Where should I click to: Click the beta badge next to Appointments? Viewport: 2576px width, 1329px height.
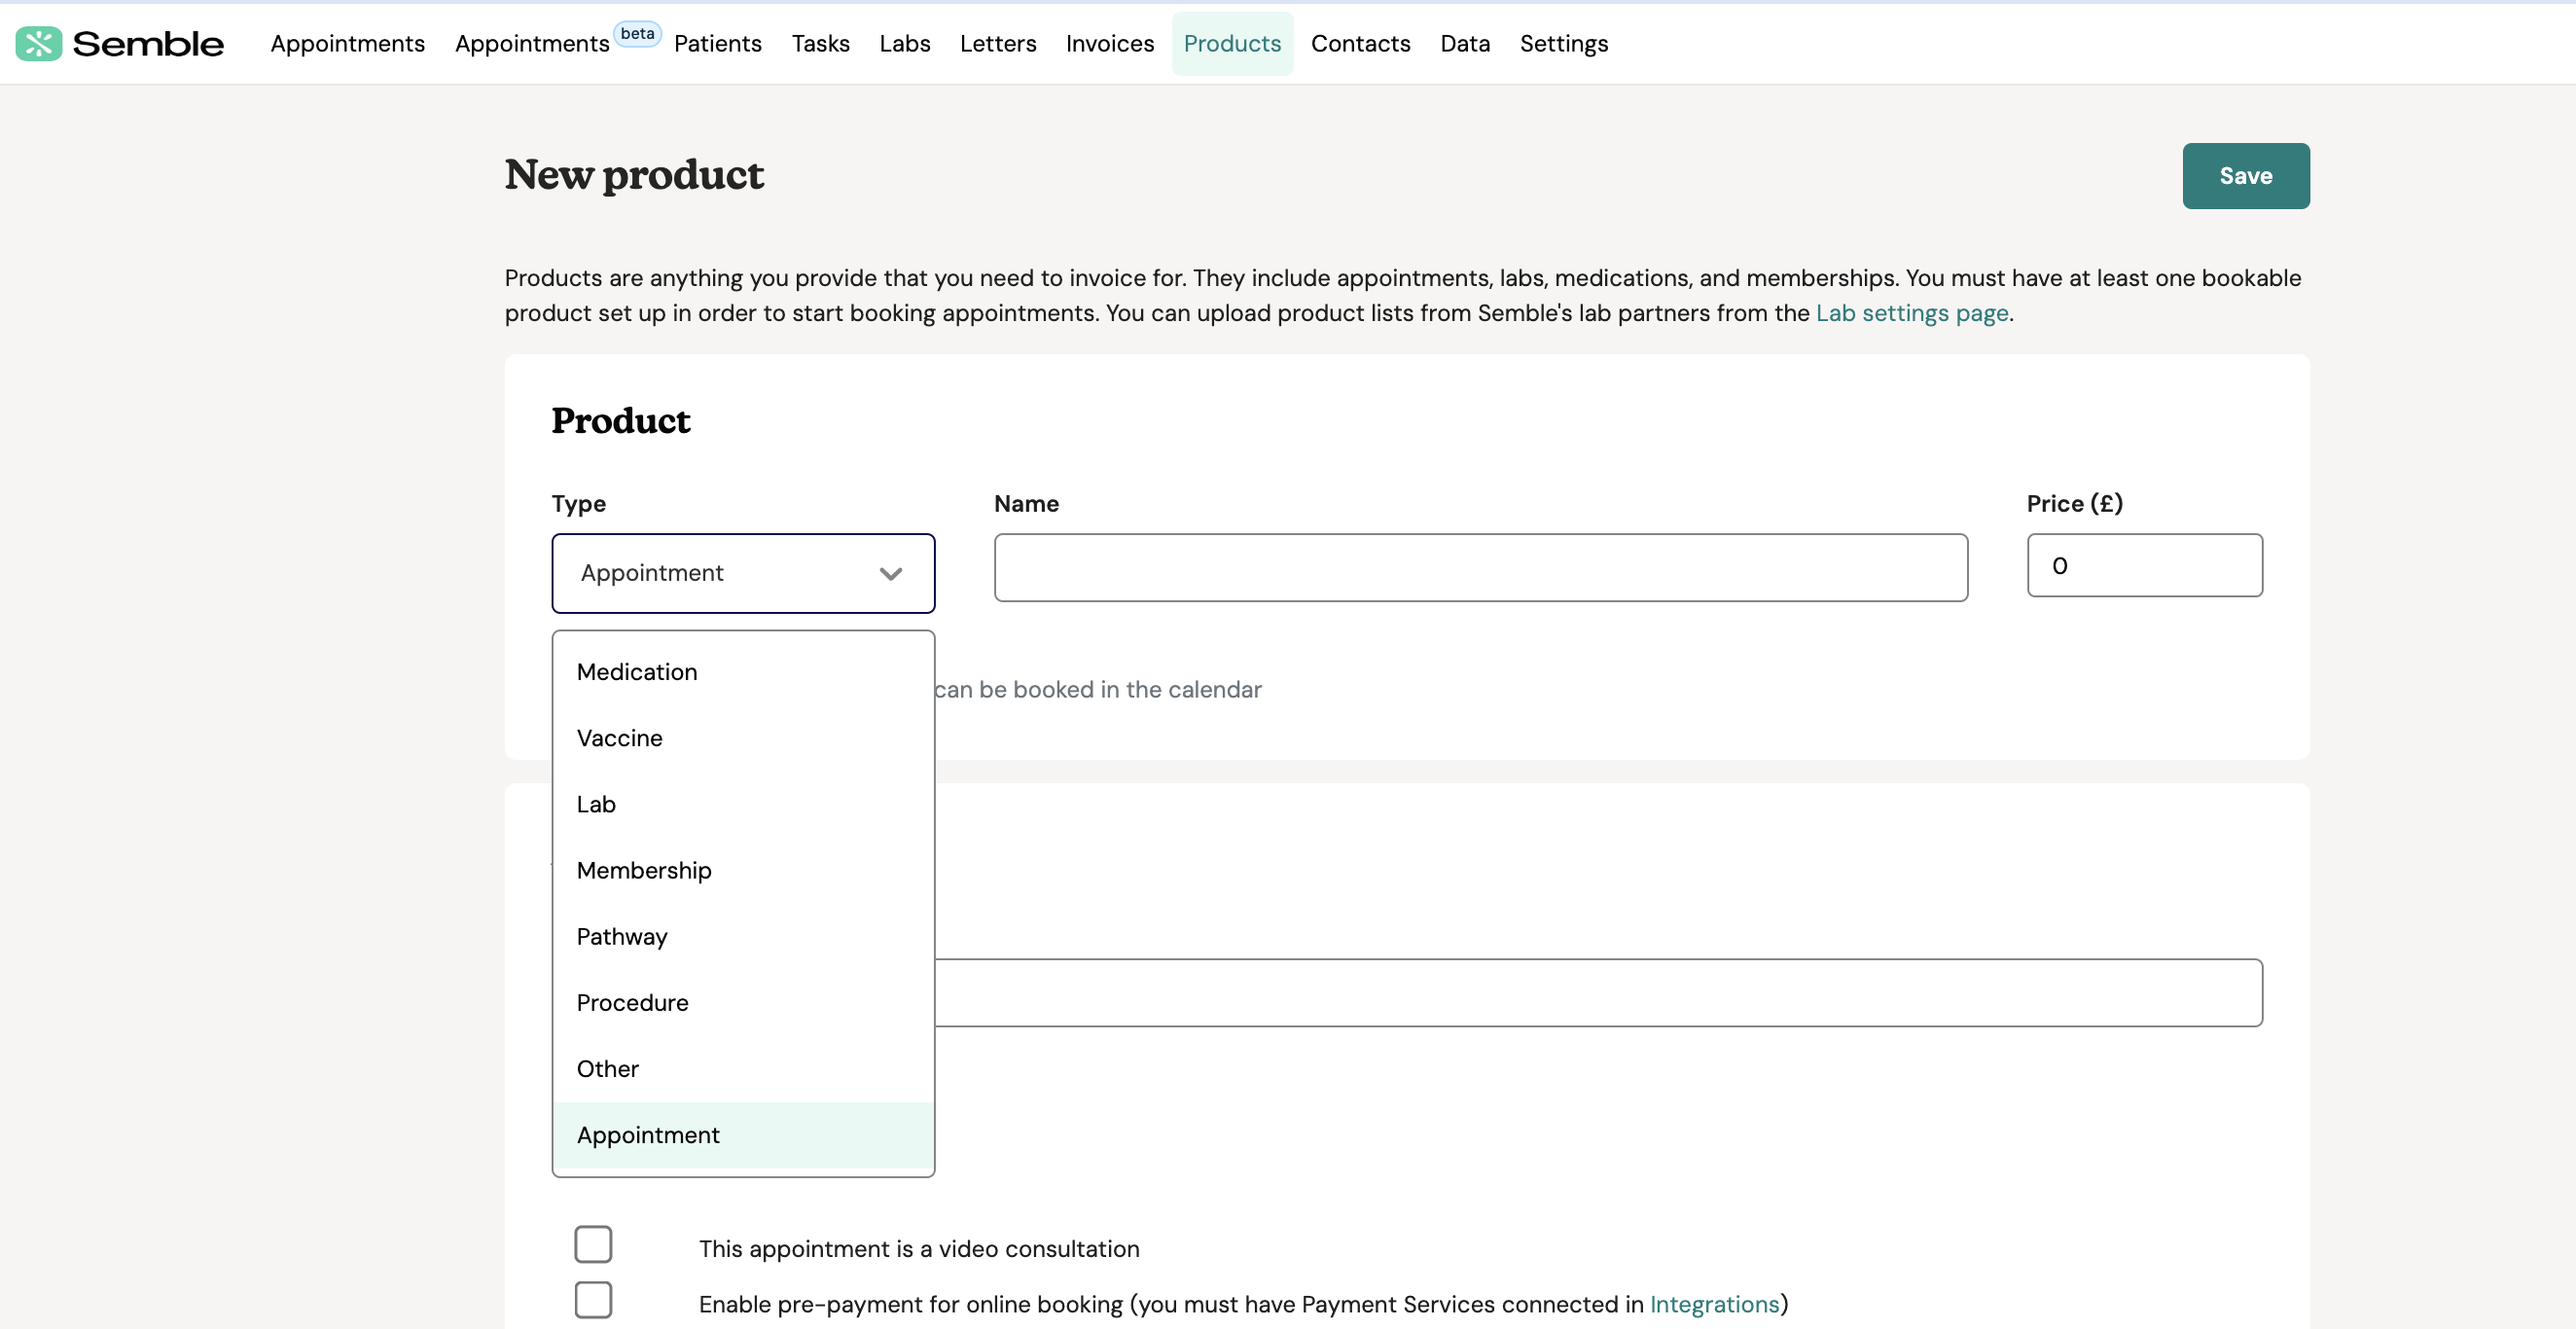pos(637,34)
